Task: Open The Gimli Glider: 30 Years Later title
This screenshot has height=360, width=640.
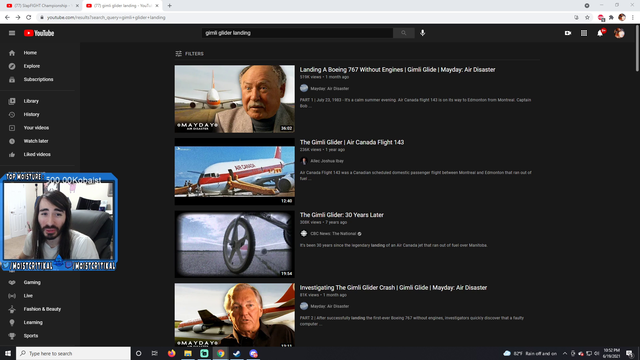Action: [342, 215]
